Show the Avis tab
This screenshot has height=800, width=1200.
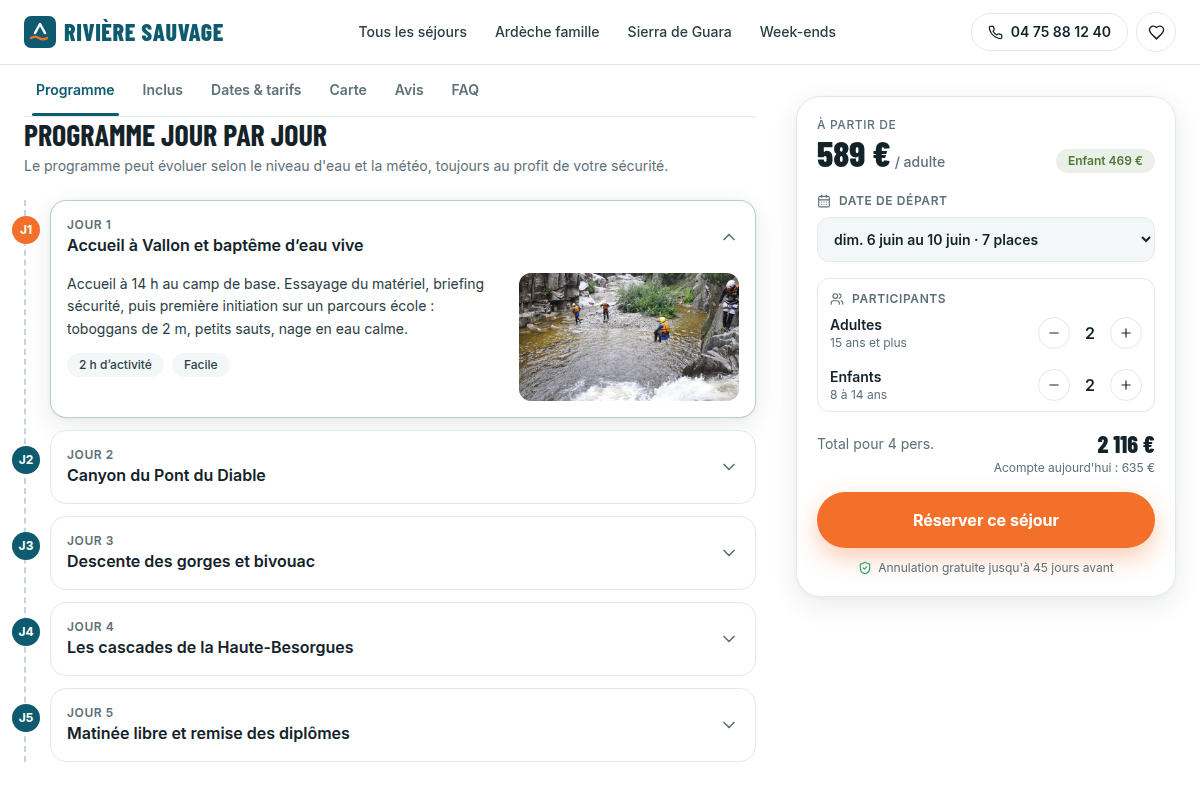pos(409,90)
